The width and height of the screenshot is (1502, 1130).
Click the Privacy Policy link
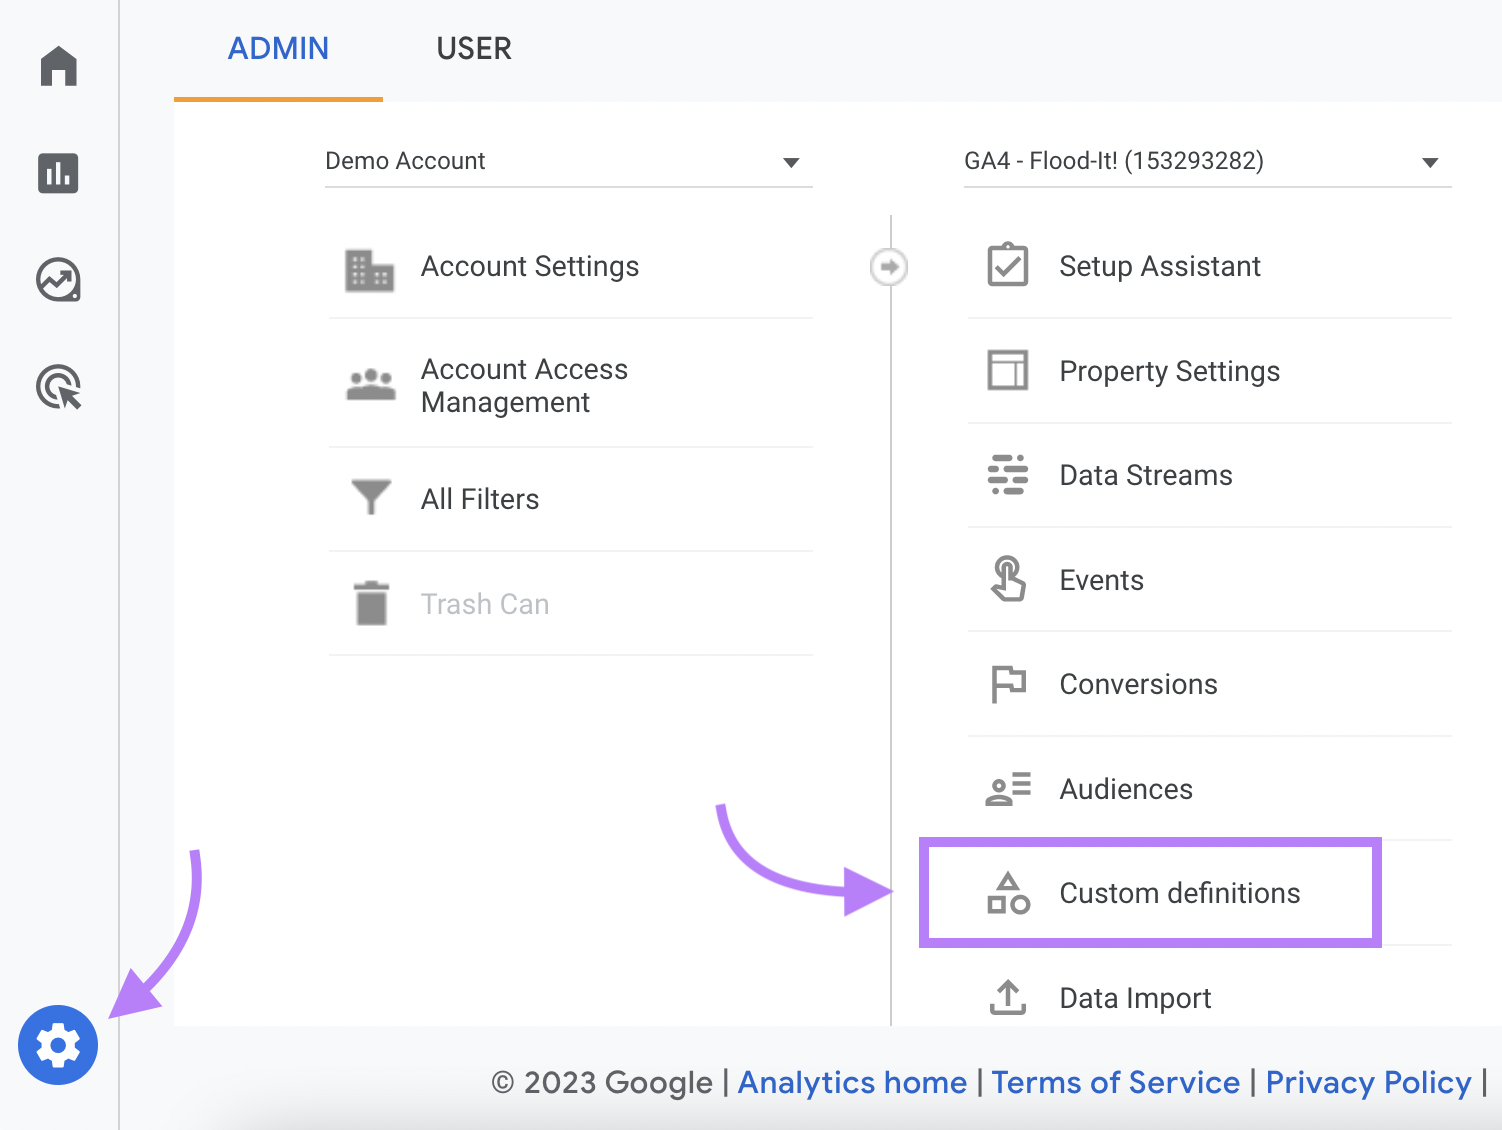pyautogui.click(x=1368, y=1083)
